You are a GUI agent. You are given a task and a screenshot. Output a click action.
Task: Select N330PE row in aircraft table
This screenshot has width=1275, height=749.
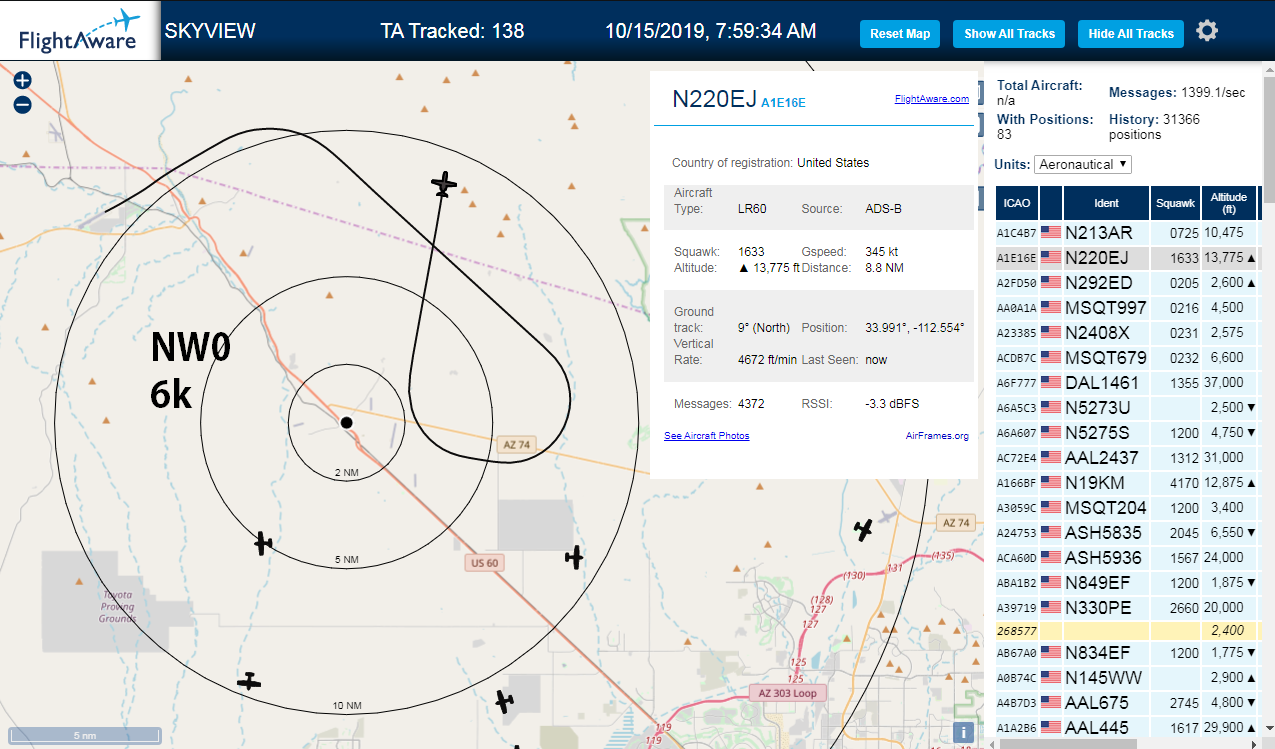point(1126,607)
